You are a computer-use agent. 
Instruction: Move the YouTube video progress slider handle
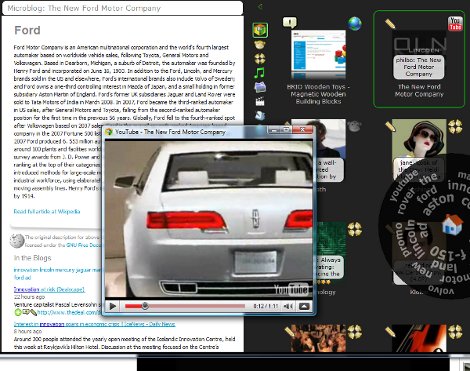[x=145, y=306]
